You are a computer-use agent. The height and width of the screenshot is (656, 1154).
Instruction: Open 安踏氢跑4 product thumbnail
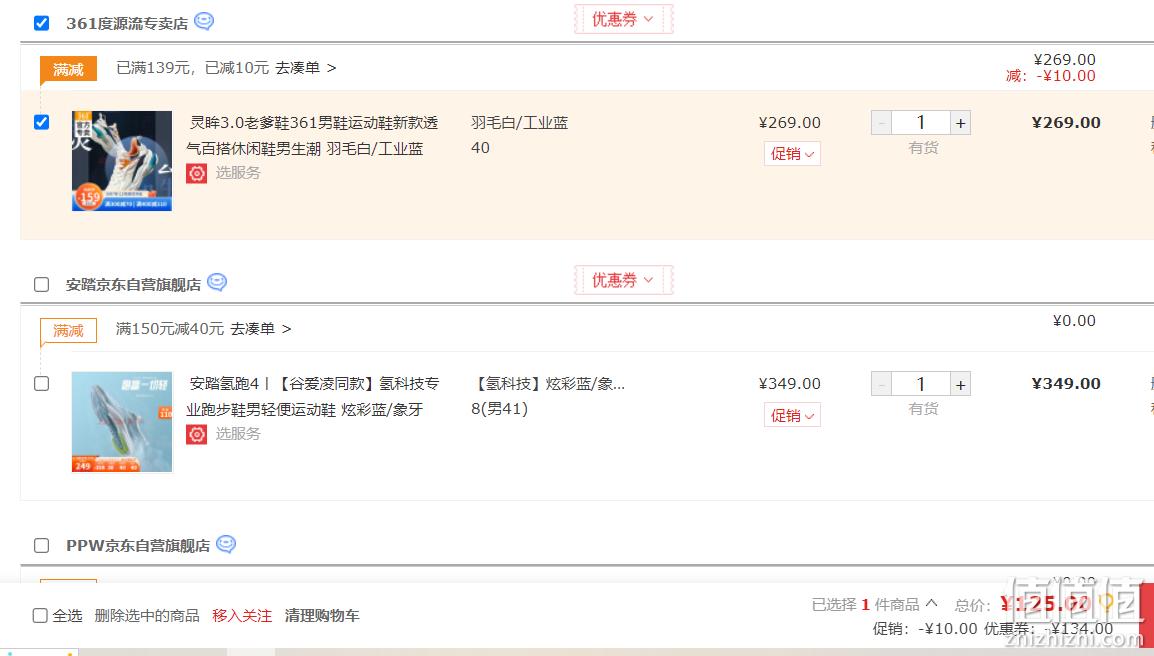121,422
